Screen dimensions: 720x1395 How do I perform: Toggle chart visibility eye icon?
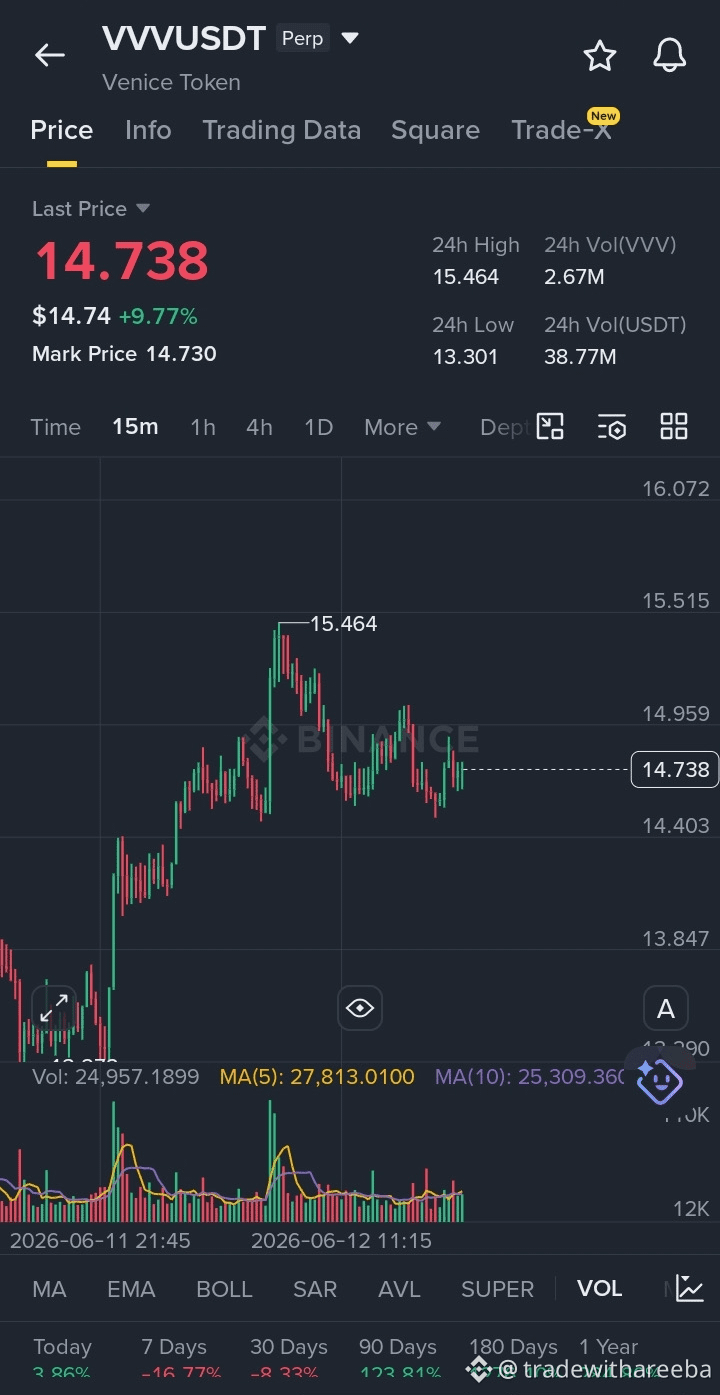click(360, 1008)
